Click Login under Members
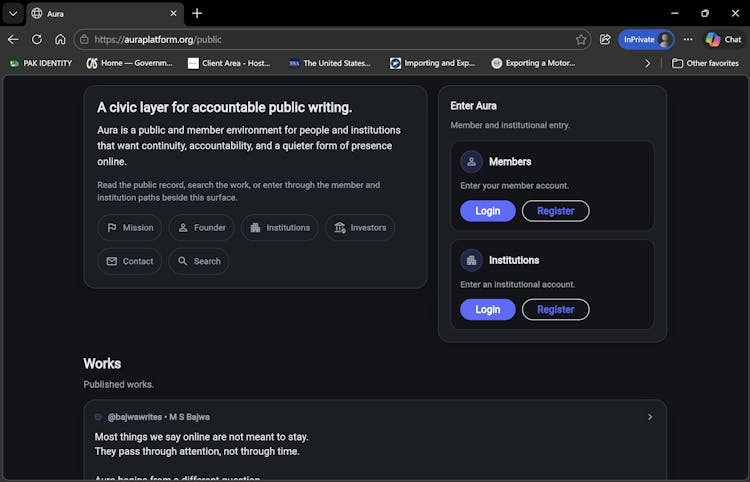Image resolution: width=750 pixels, height=482 pixels. (x=487, y=211)
